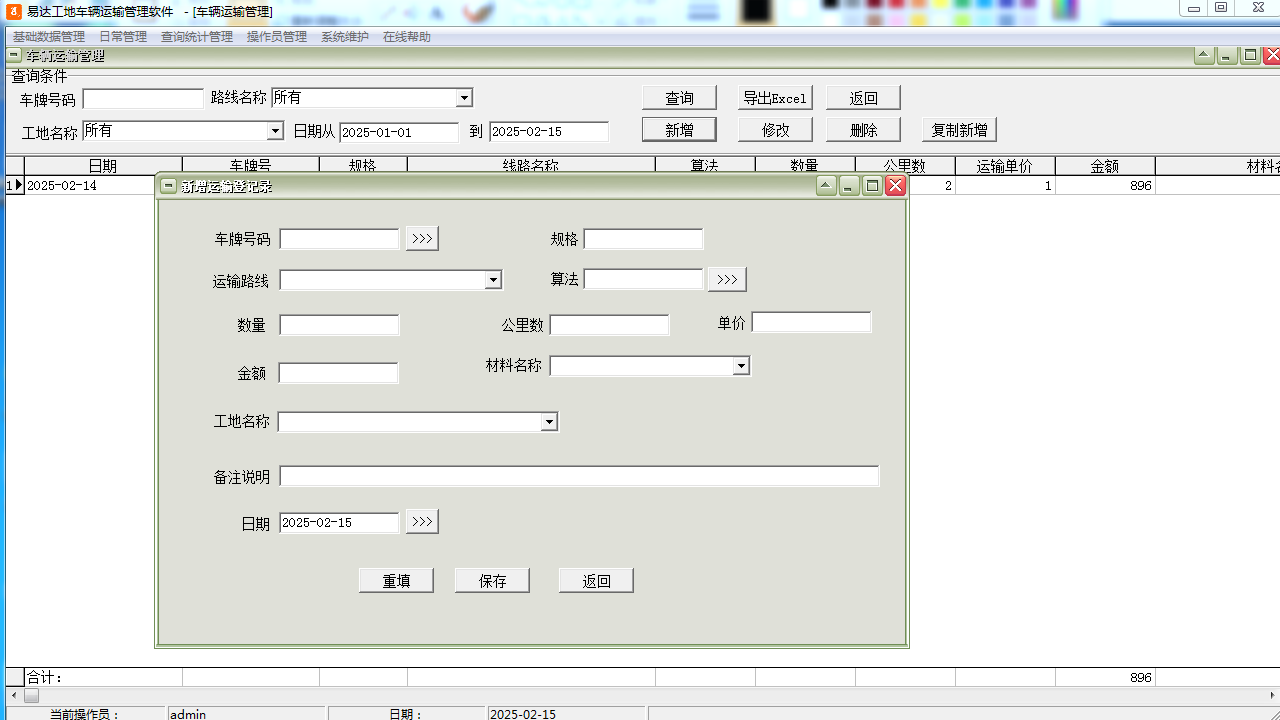Click the 导出Excel button
Screen dimensions: 1280x720
tap(775, 98)
